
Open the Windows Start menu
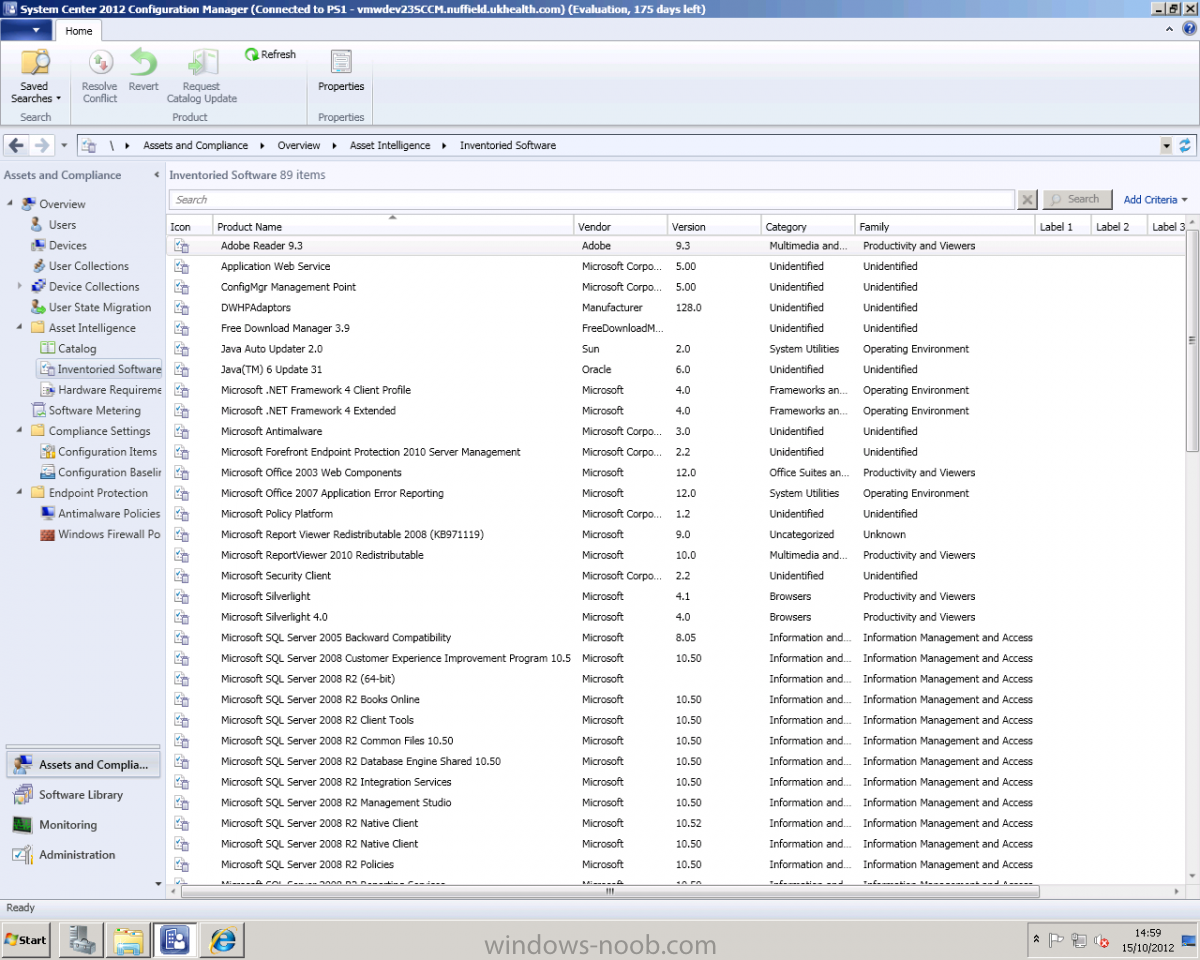[26, 940]
